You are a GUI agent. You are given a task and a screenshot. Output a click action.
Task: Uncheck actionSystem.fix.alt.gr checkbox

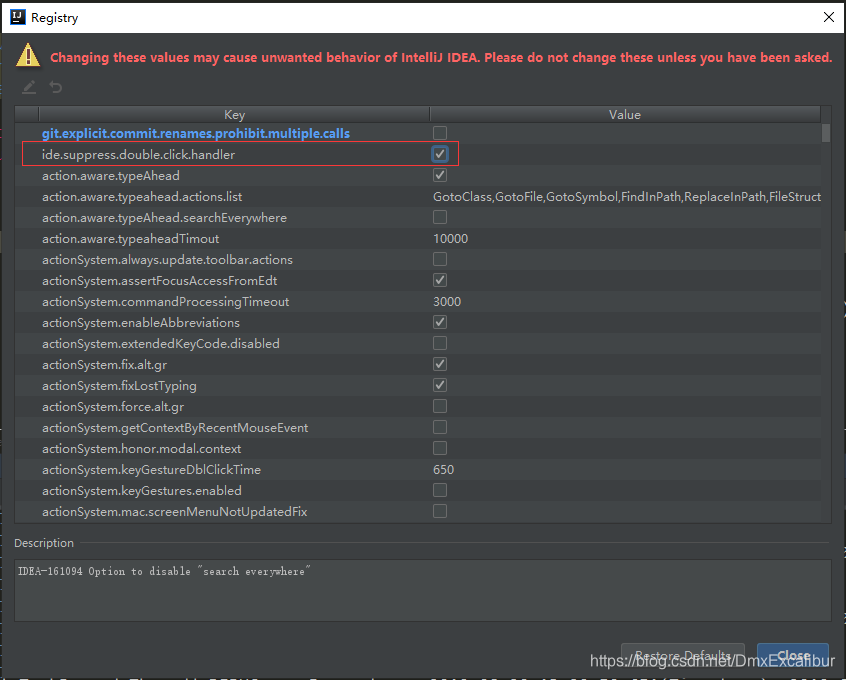440,364
